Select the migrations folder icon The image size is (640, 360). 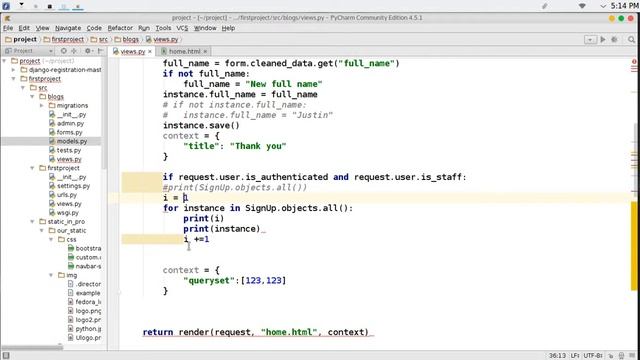pos(52,106)
